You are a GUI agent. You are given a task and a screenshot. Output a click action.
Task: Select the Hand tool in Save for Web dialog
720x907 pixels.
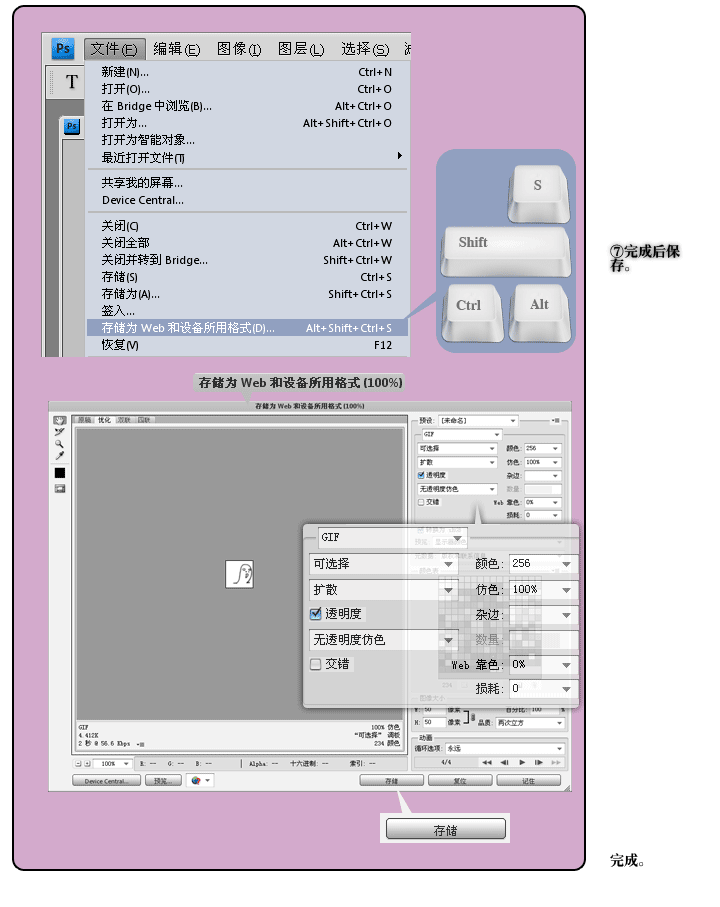tap(60, 421)
